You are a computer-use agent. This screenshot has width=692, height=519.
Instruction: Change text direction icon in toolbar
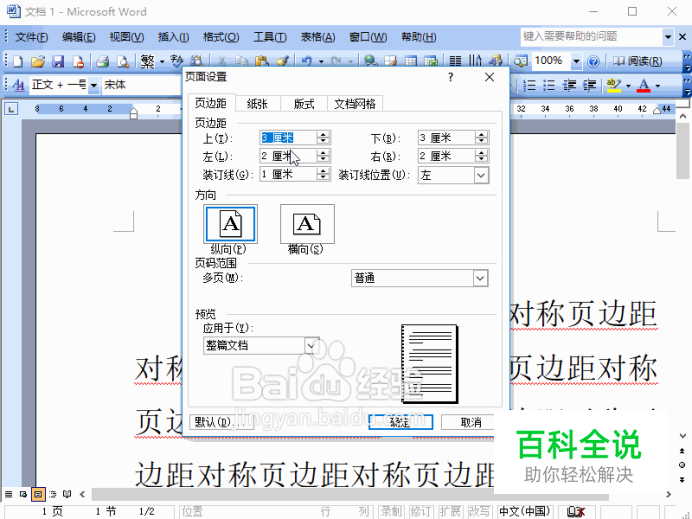(475, 61)
